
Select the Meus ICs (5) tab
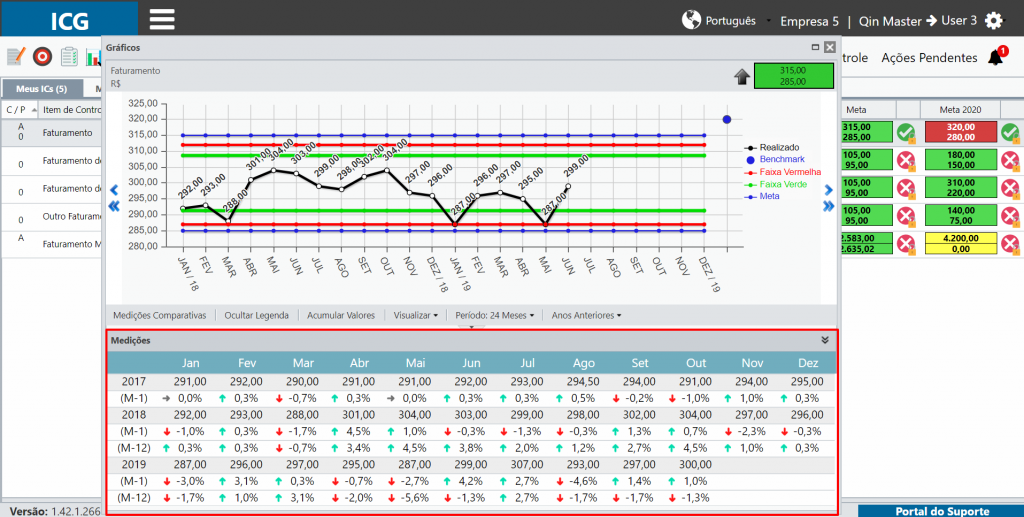coord(42,89)
